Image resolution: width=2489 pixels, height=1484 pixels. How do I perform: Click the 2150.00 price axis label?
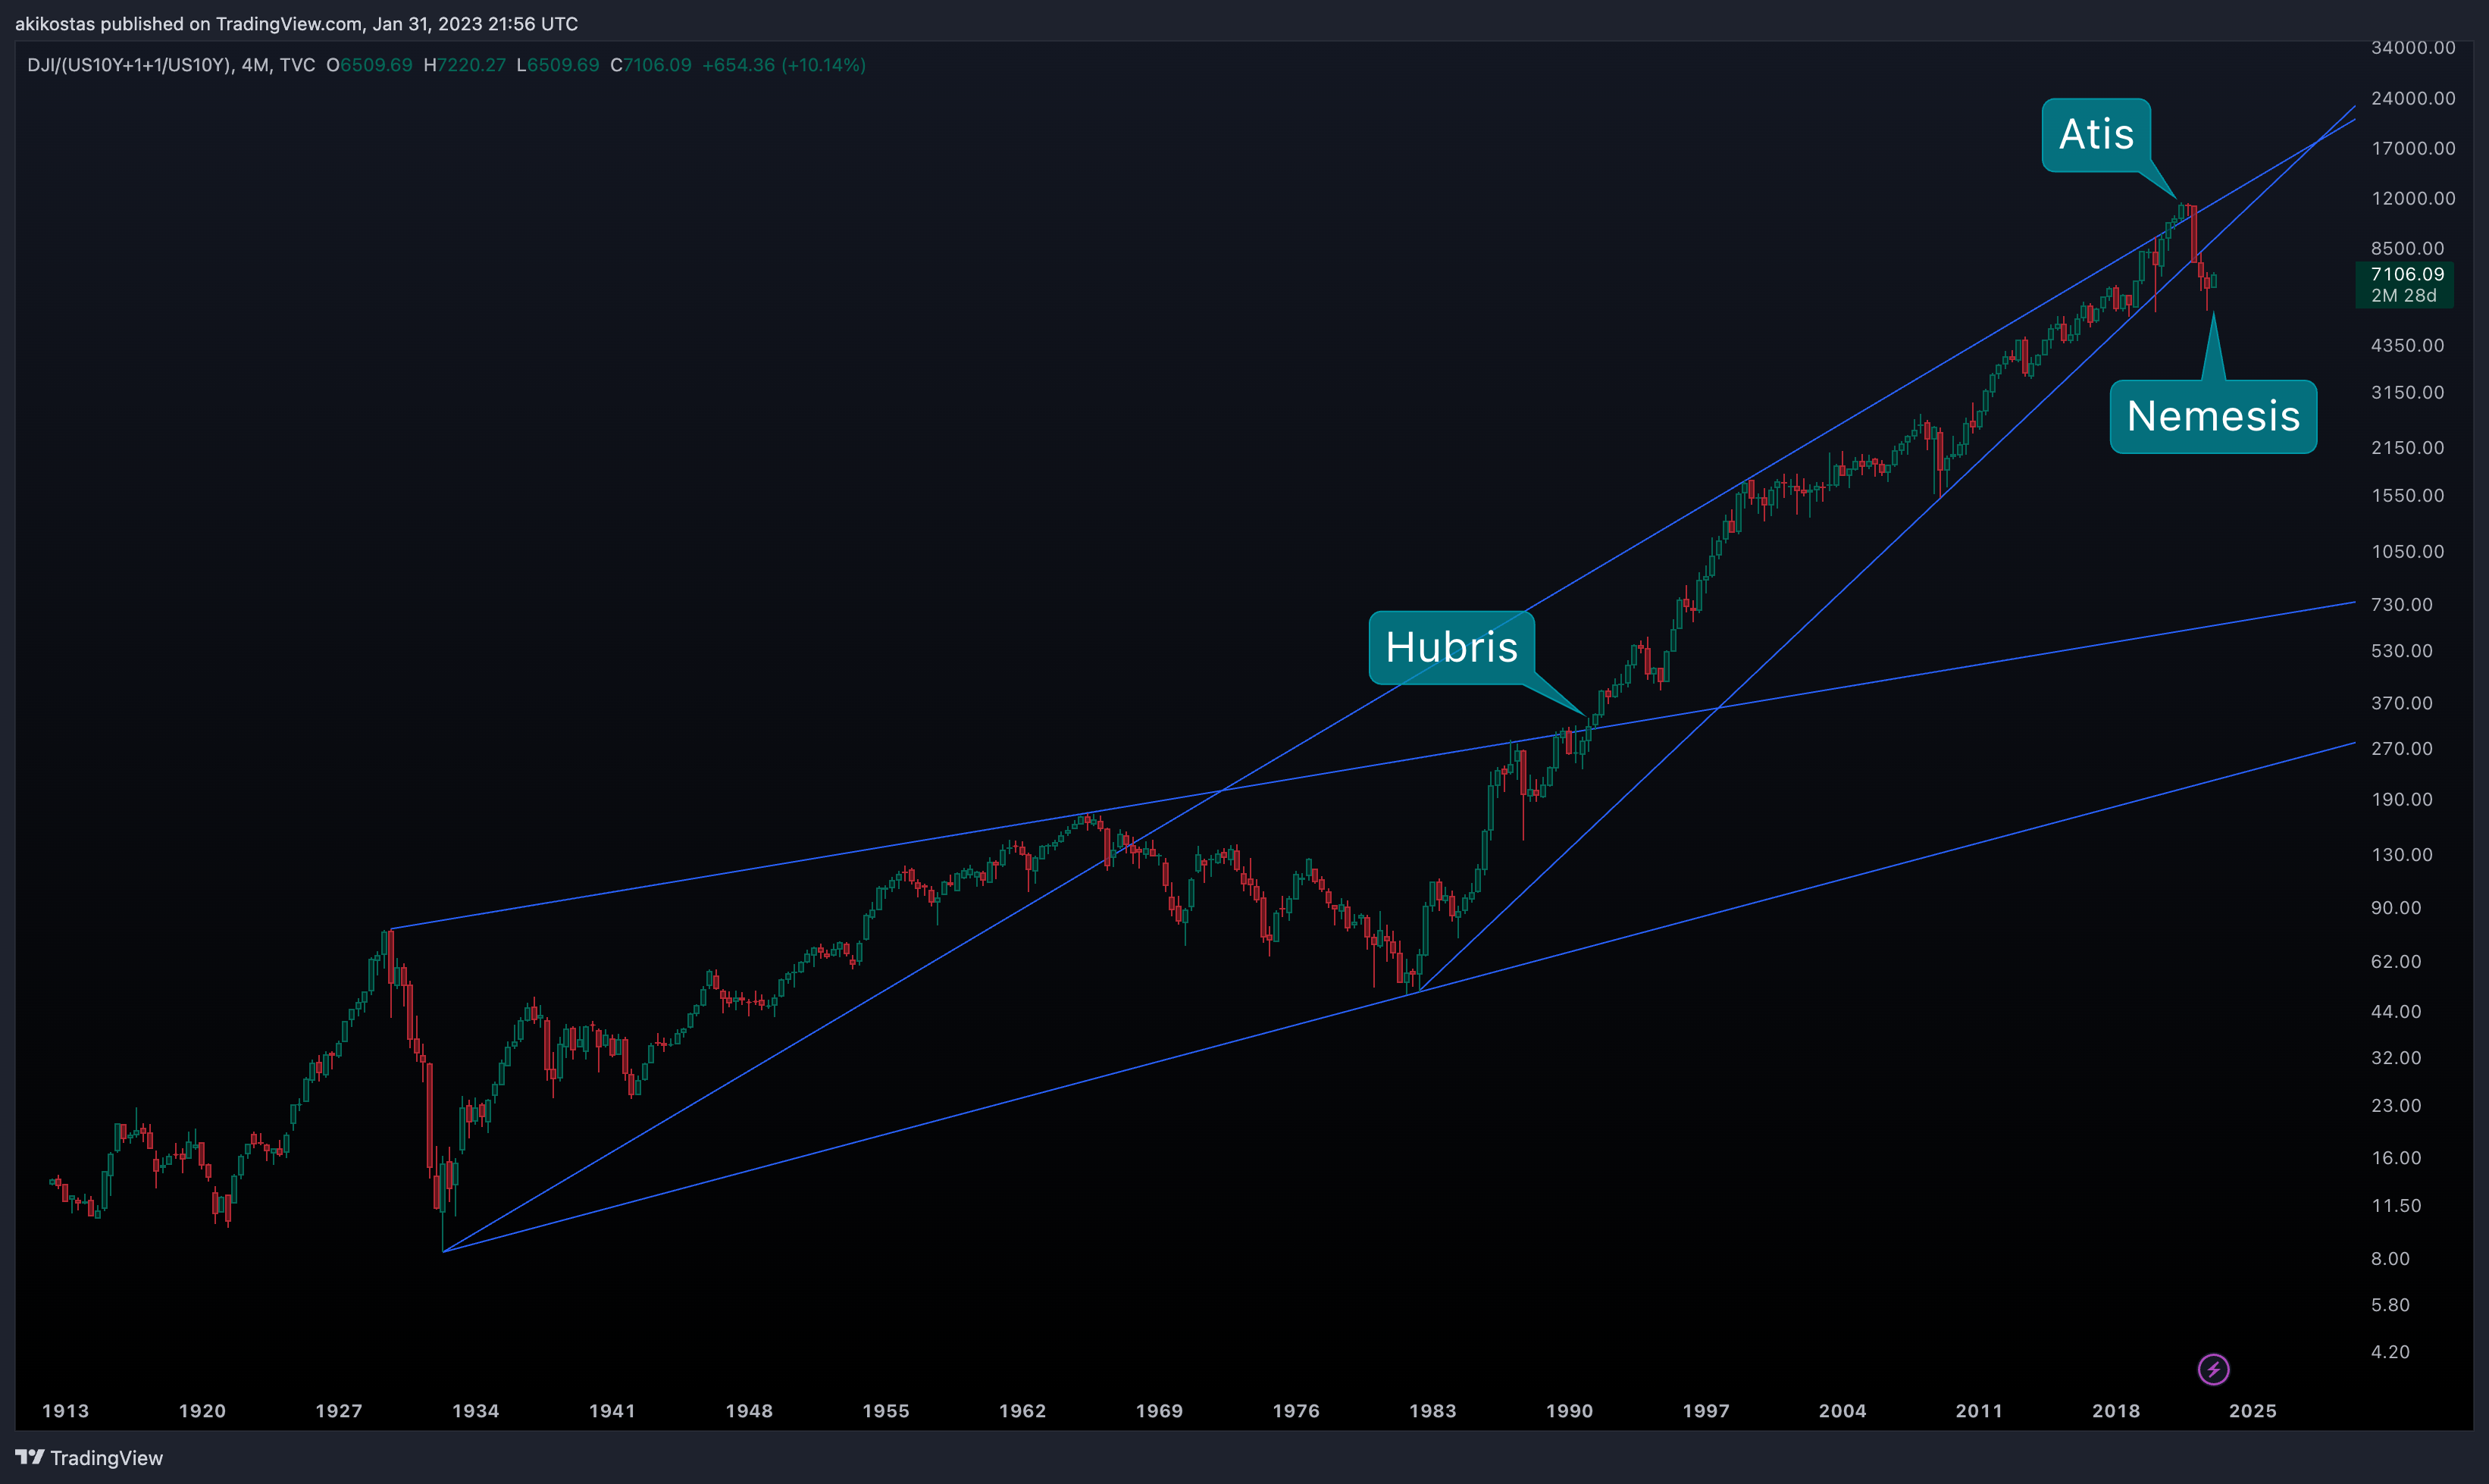tap(2407, 447)
